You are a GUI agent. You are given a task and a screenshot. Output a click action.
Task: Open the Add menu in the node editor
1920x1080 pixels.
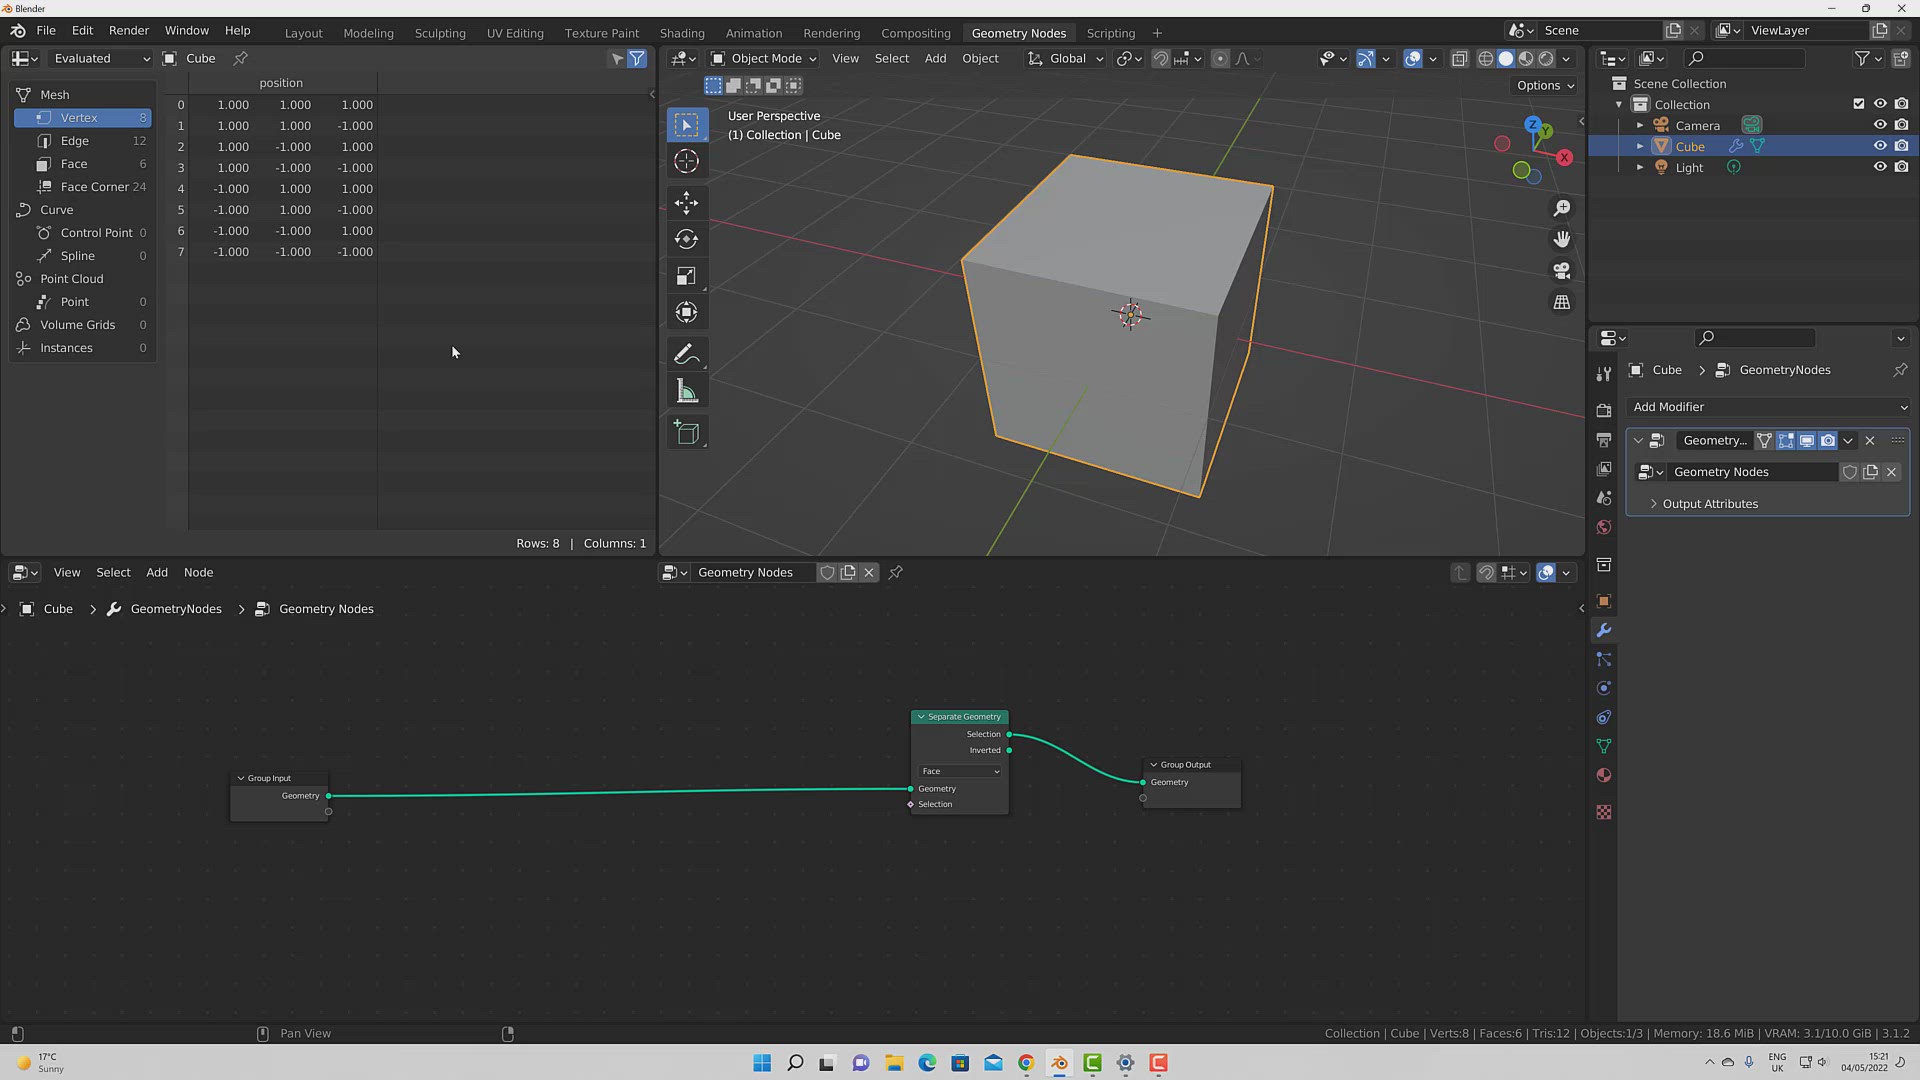(156, 572)
